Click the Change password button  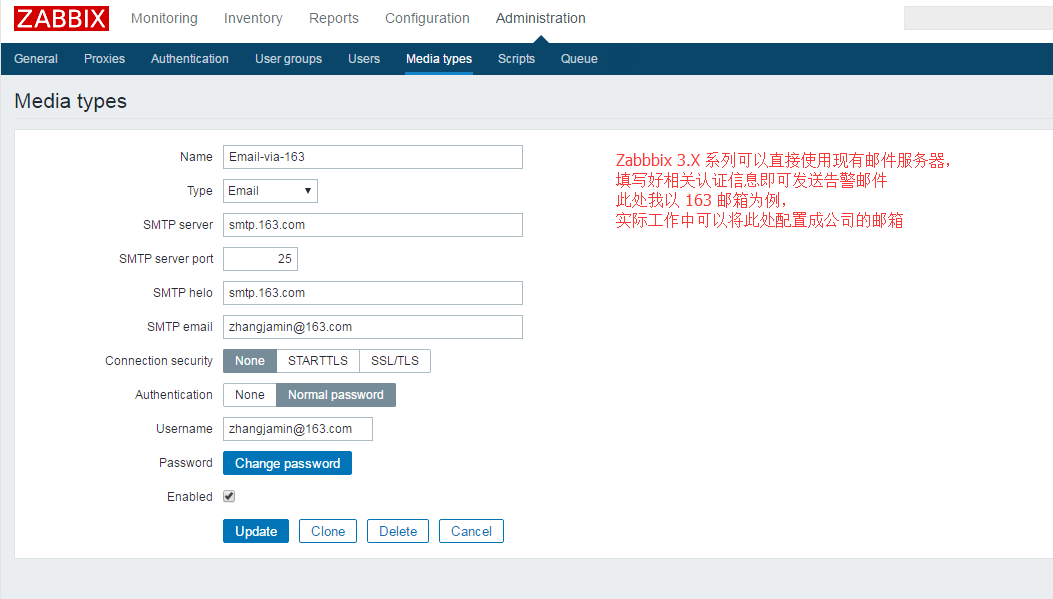coord(287,463)
